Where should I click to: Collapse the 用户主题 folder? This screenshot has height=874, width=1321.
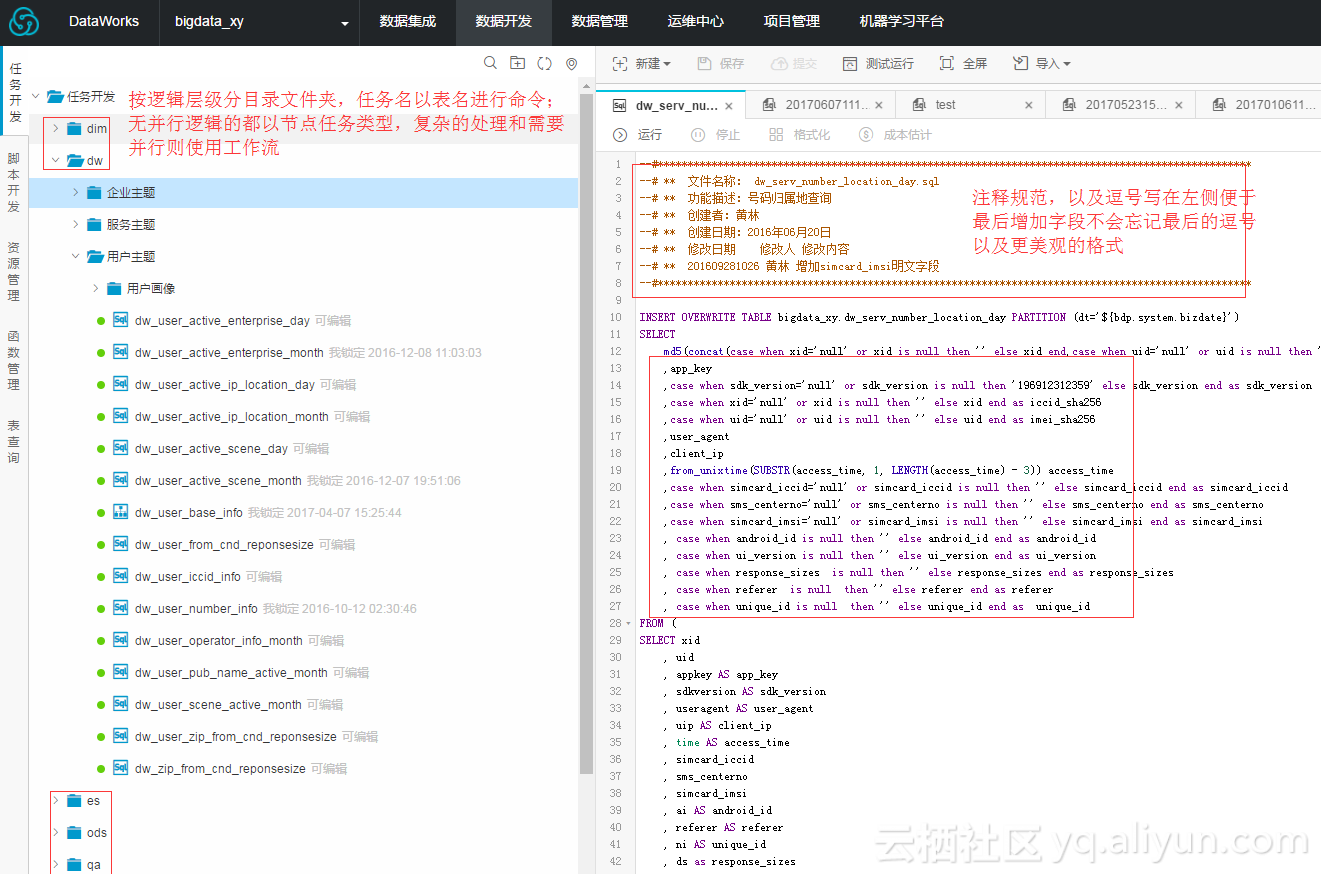coord(75,256)
